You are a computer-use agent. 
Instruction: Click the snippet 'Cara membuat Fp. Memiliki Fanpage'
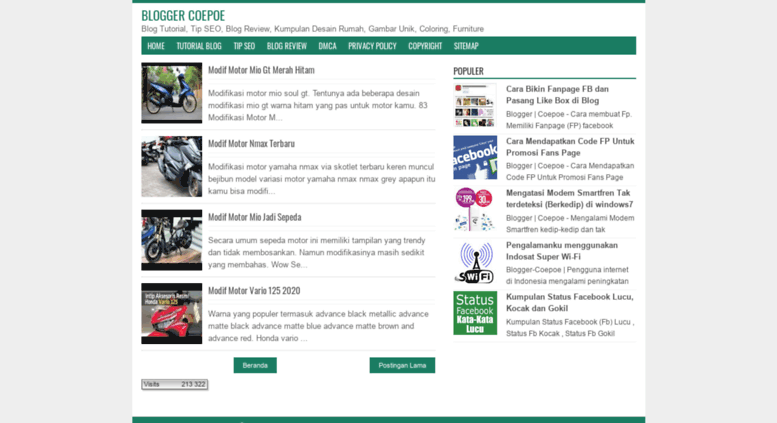tap(569, 120)
